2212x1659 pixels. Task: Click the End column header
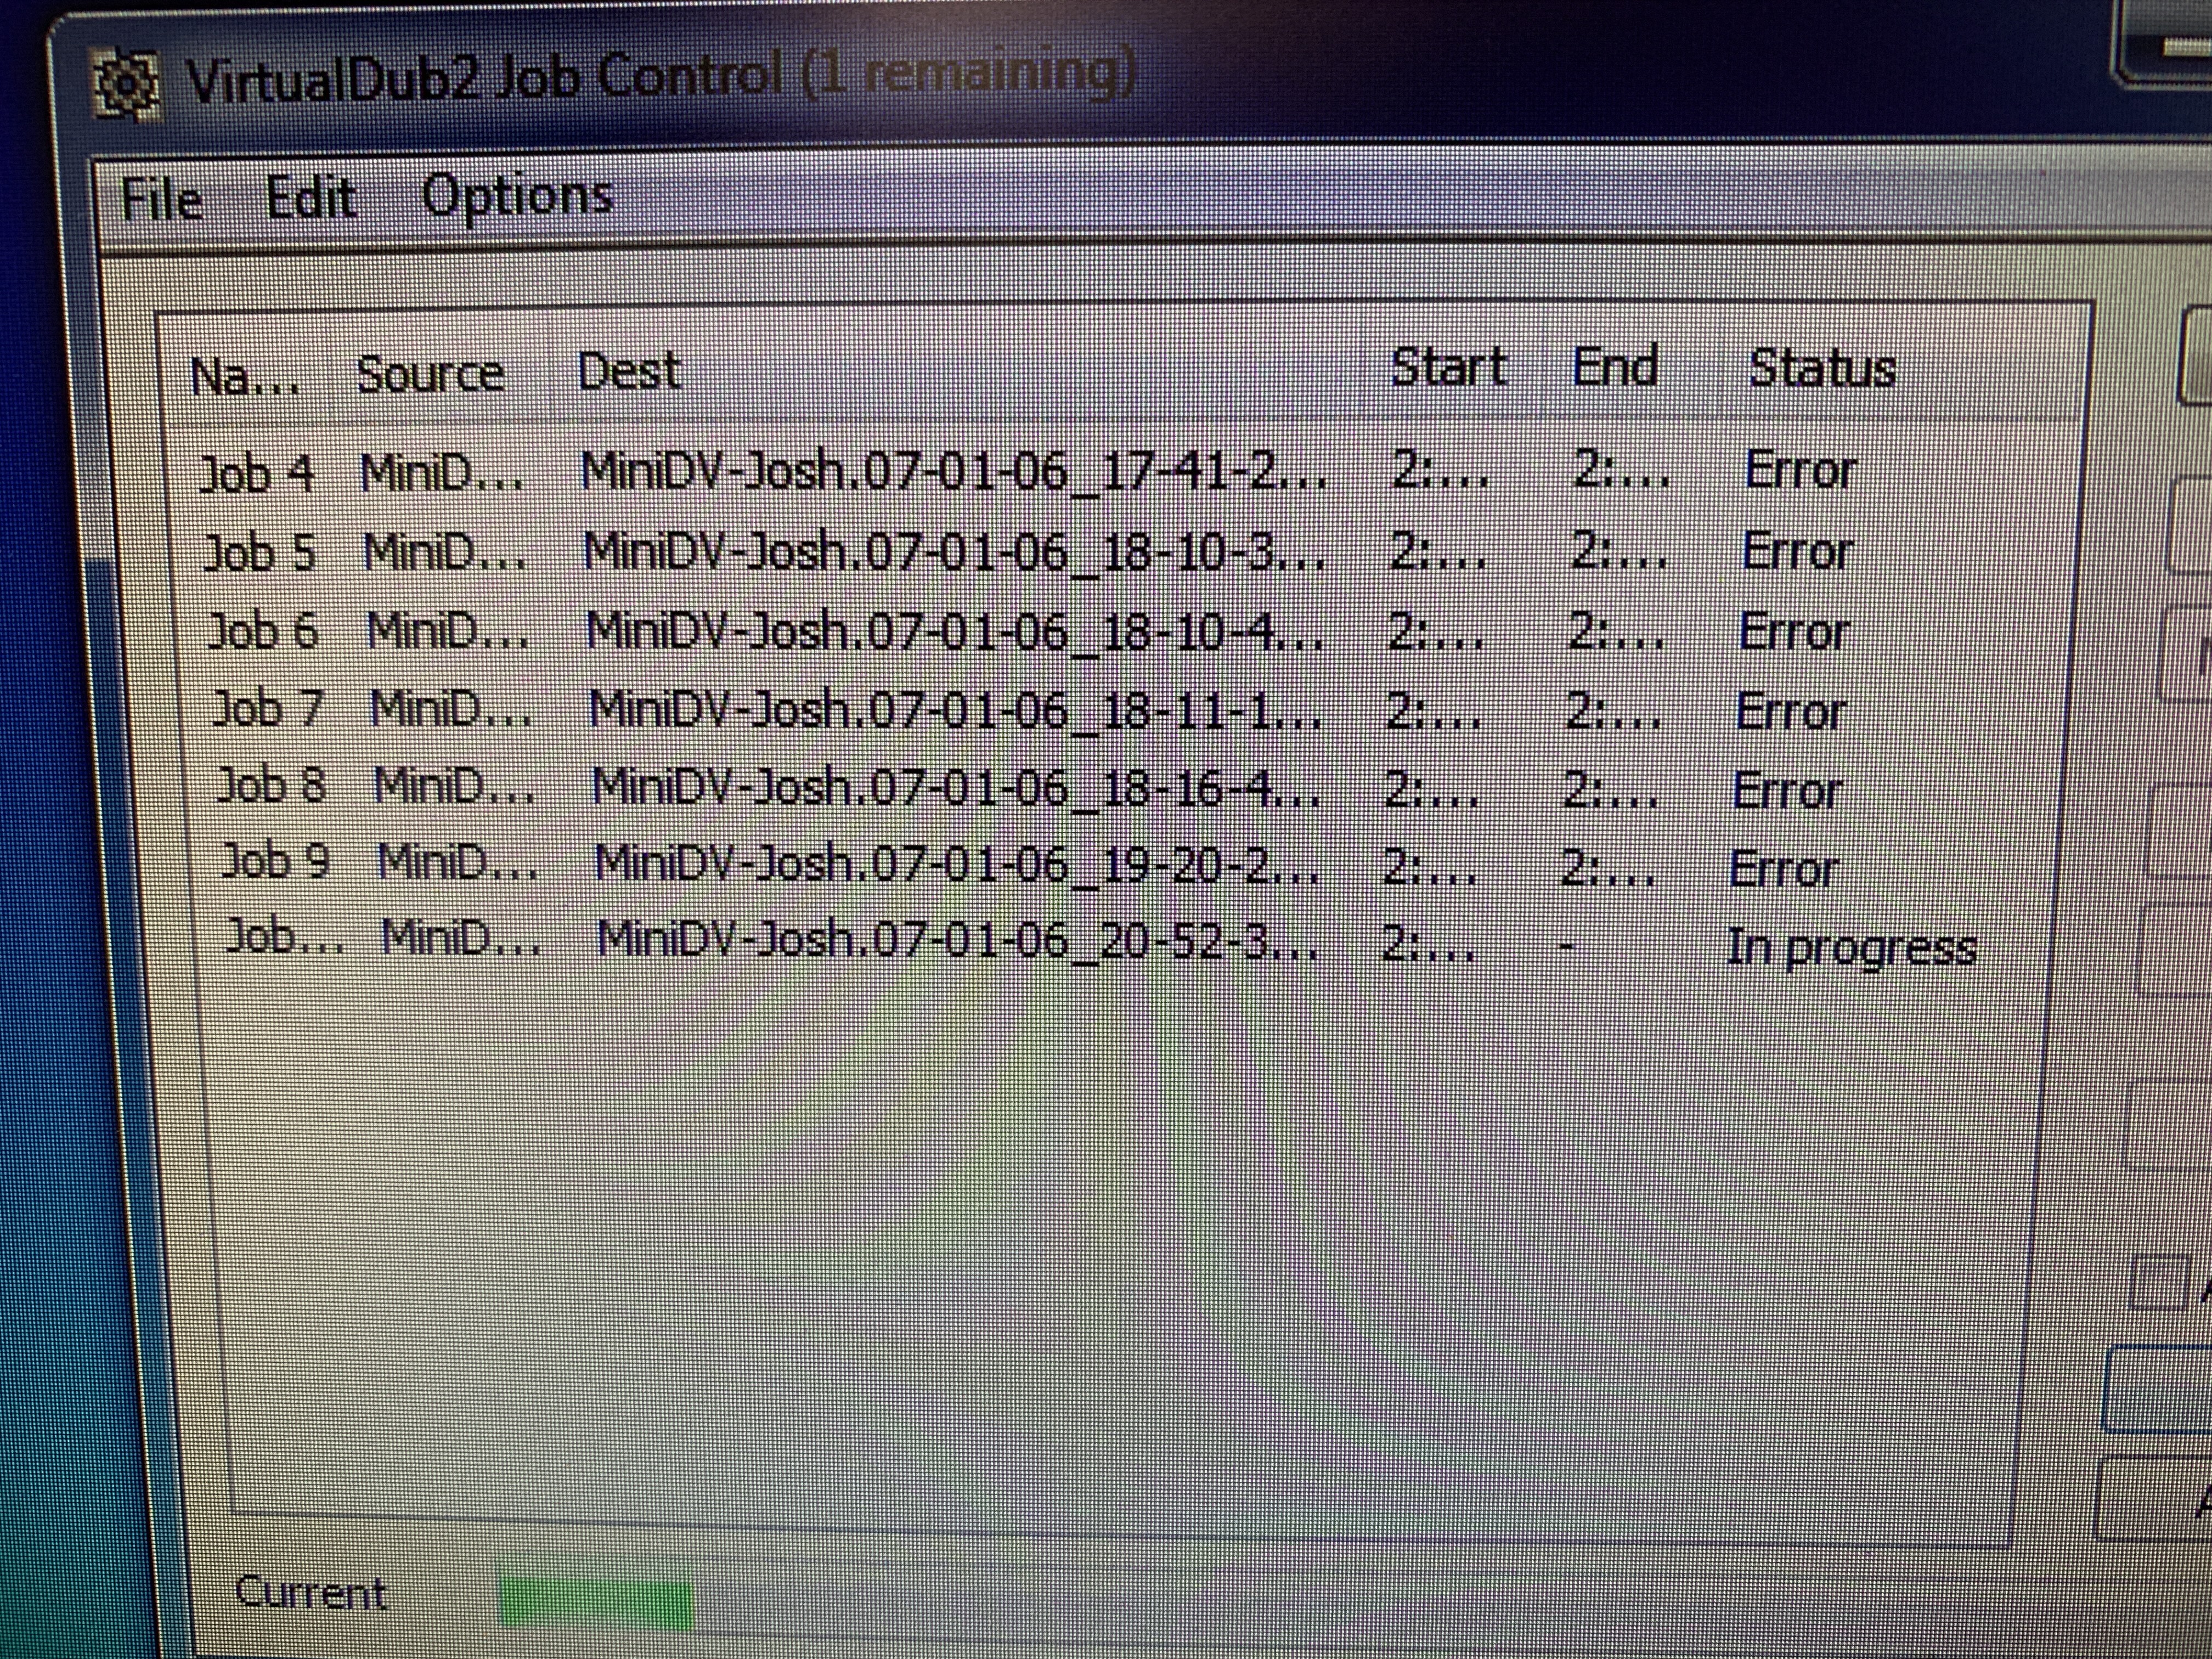click(1614, 366)
